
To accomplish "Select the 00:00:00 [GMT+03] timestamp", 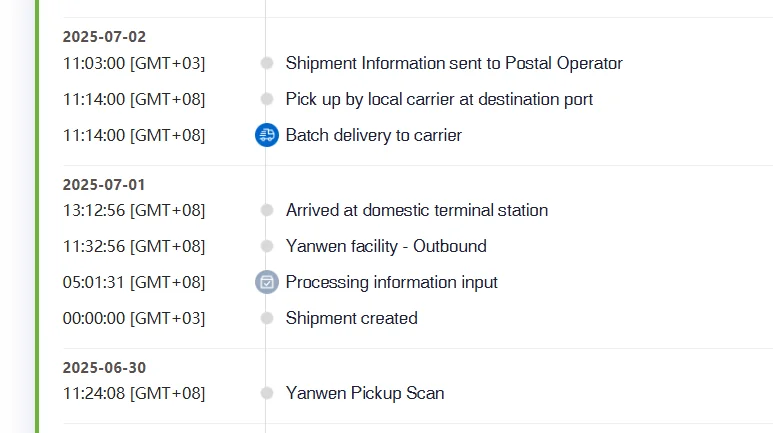I will pyautogui.click(x=133, y=318).
